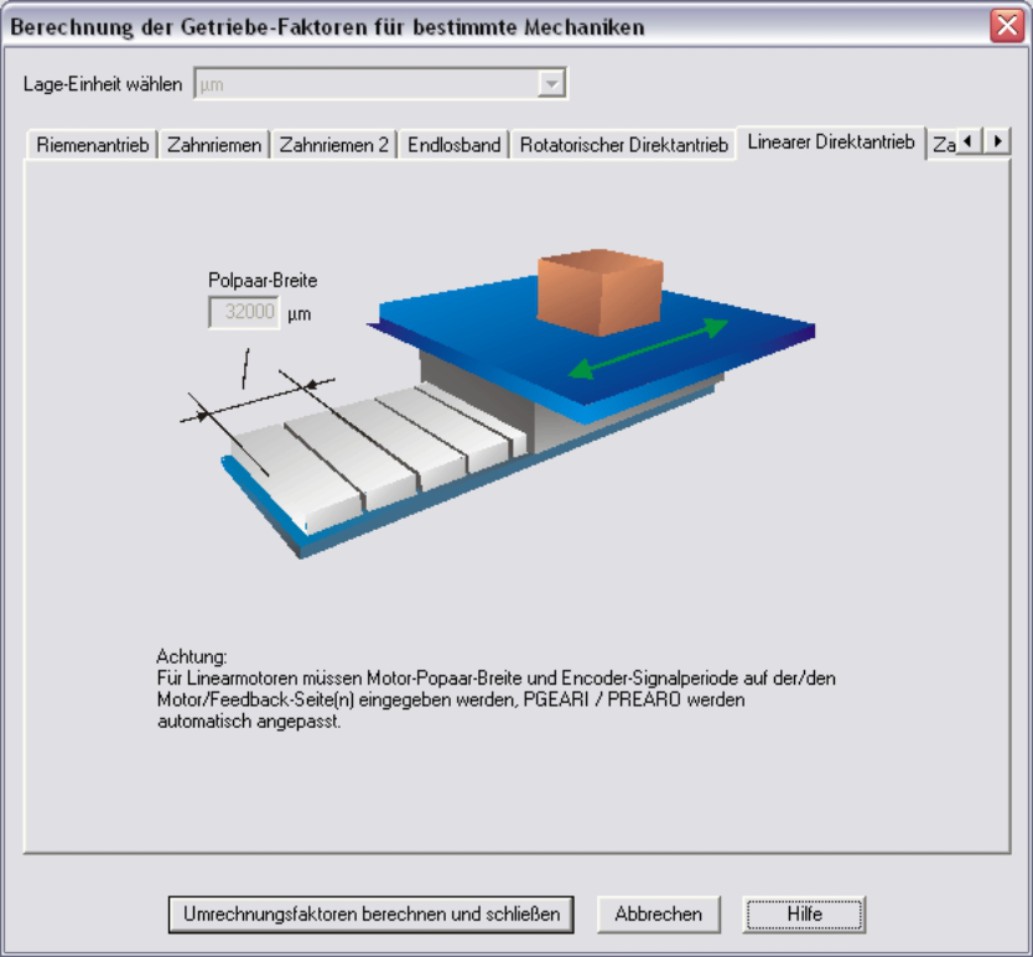Viewport: 1033px width, 957px height.
Task: Open the Rotatorischer Direktantrieb tab
Action: 623,145
